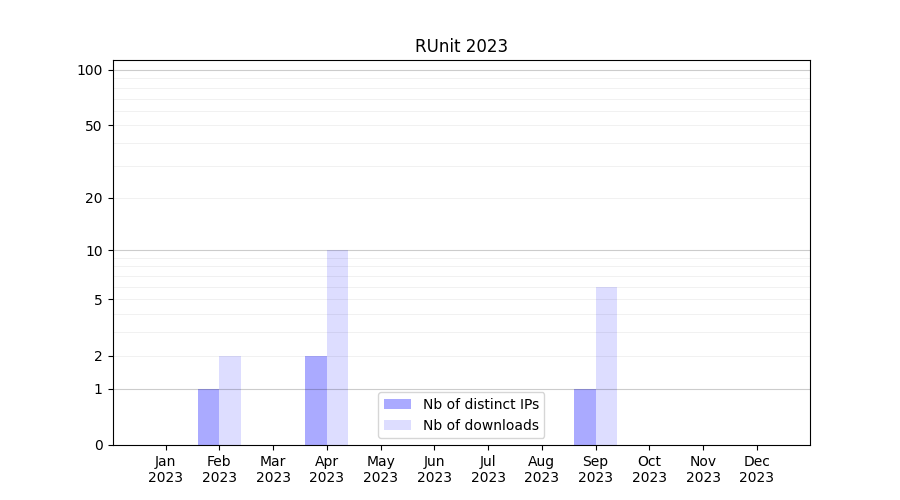Select the 'Nb of distinct IPs' legend text
The height and width of the screenshot is (500, 900).
tap(480, 404)
